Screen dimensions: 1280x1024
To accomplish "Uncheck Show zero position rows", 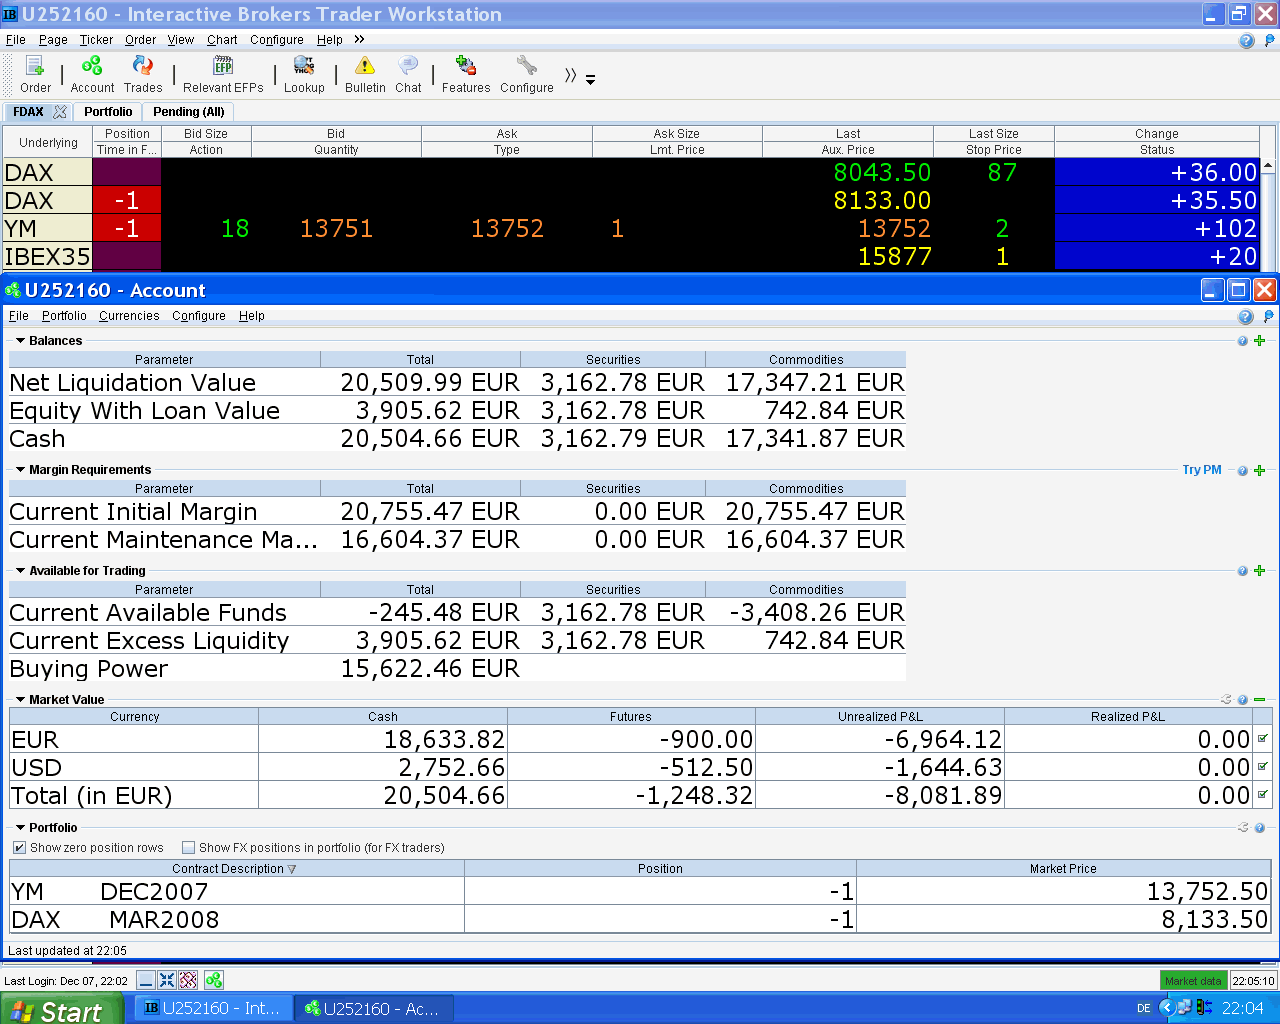I will [19, 848].
